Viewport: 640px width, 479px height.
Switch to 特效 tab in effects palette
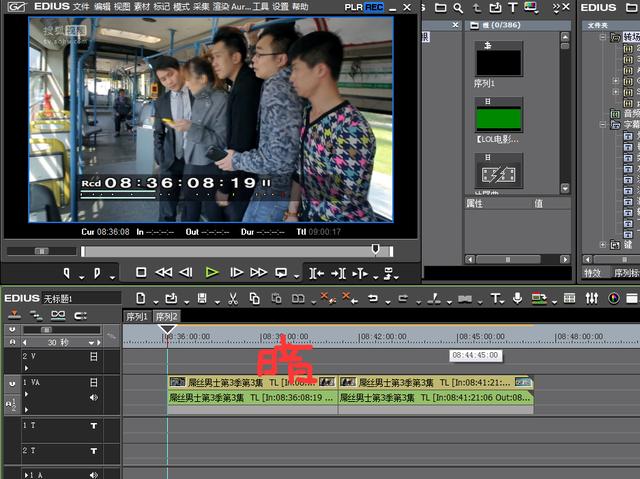click(592, 273)
